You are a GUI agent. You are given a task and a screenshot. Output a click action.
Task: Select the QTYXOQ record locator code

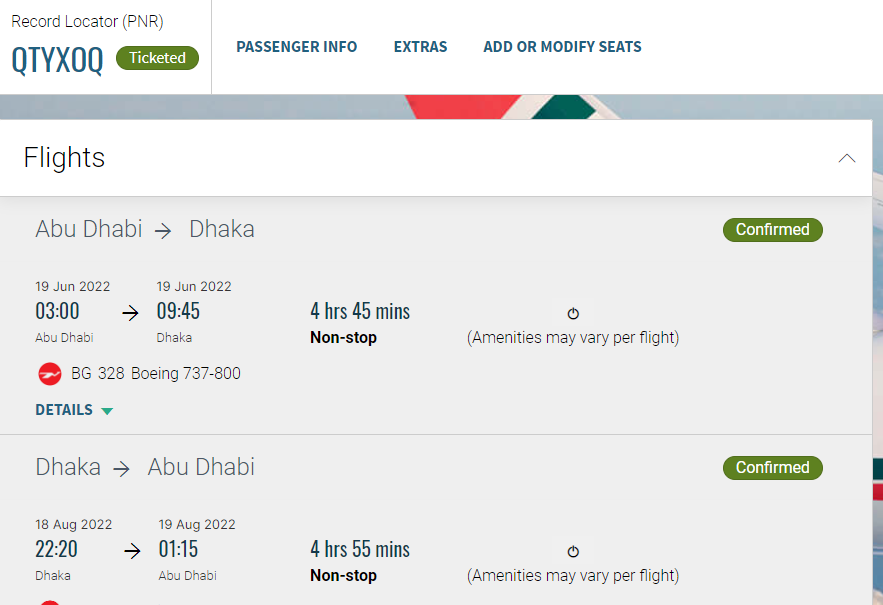coord(57,60)
